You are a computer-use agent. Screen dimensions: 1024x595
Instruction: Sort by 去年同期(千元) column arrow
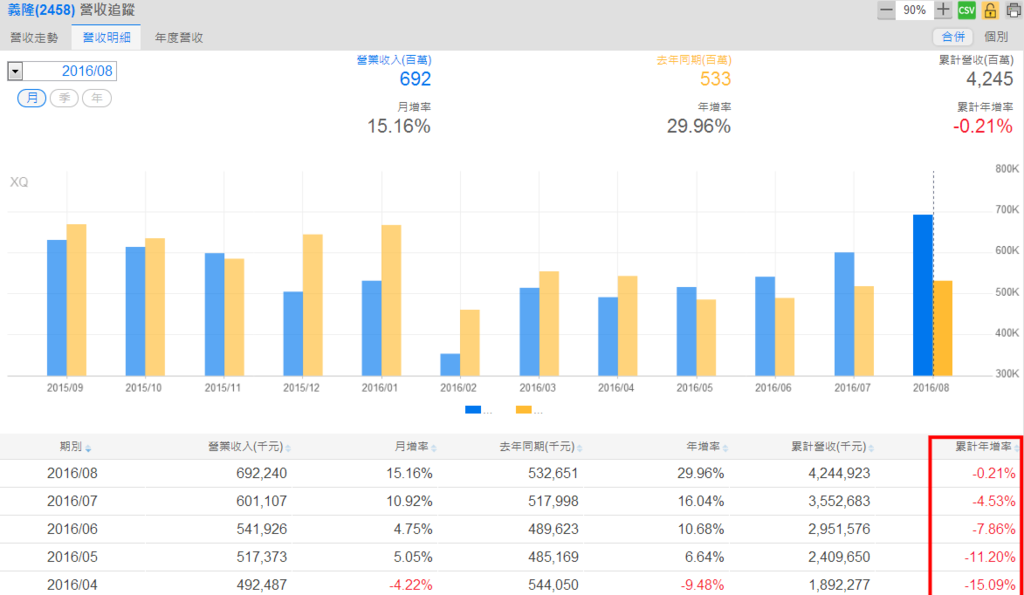[x=580, y=449]
